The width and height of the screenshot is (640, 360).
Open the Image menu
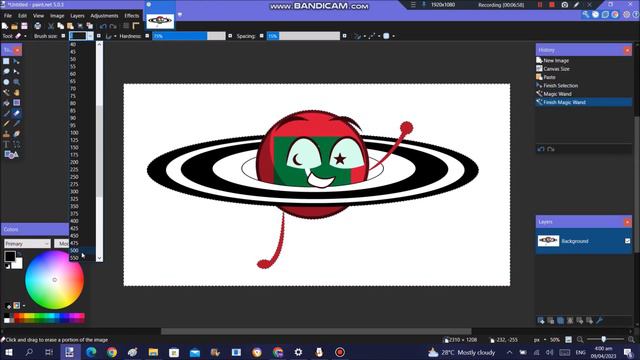tap(57, 16)
